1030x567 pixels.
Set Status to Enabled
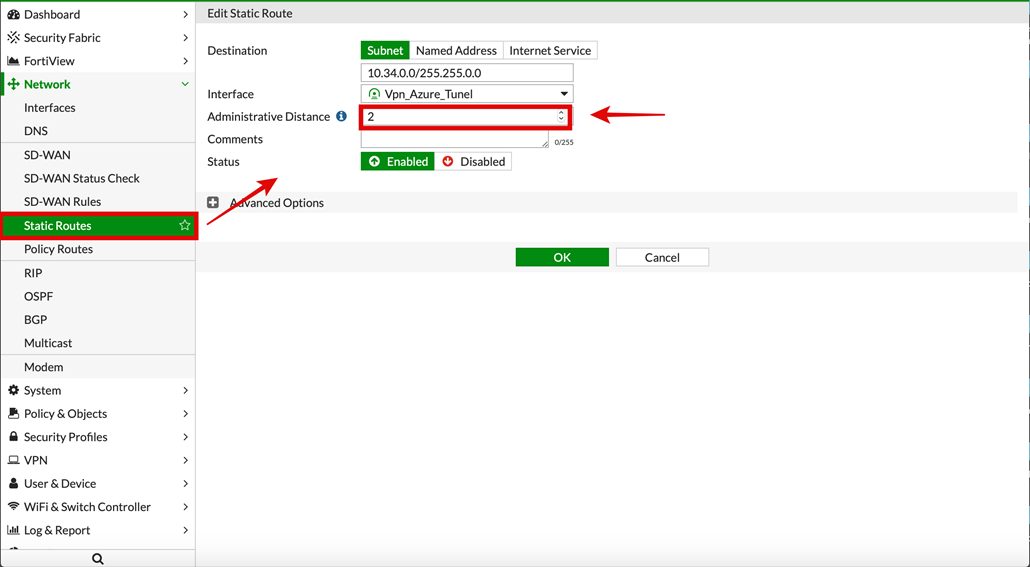397,162
